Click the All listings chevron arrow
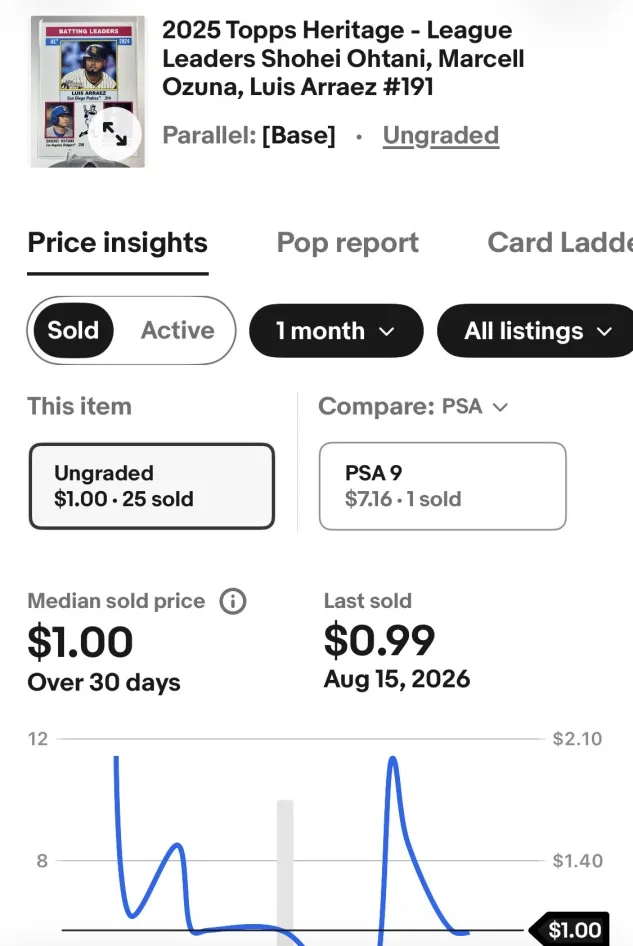633x946 pixels. (604, 331)
